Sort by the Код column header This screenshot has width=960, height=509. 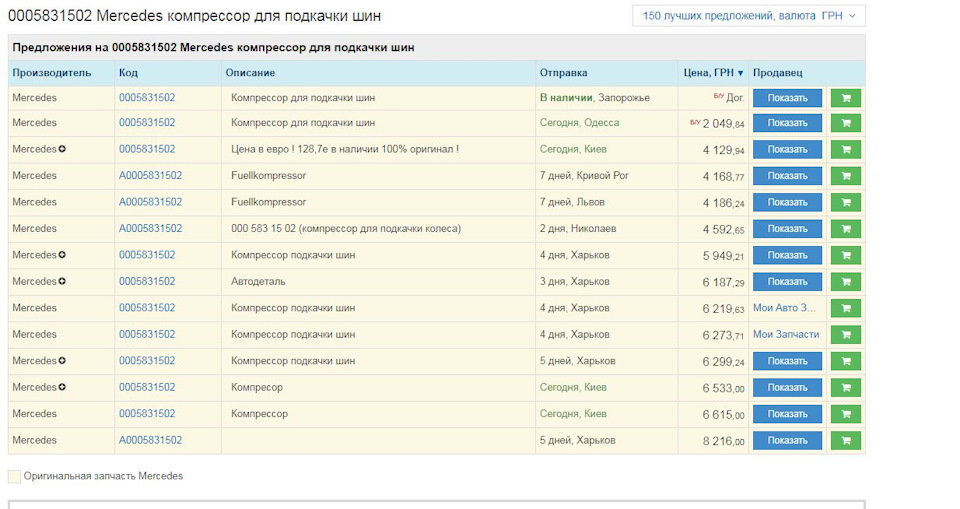pyautogui.click(x=128, y=72)
